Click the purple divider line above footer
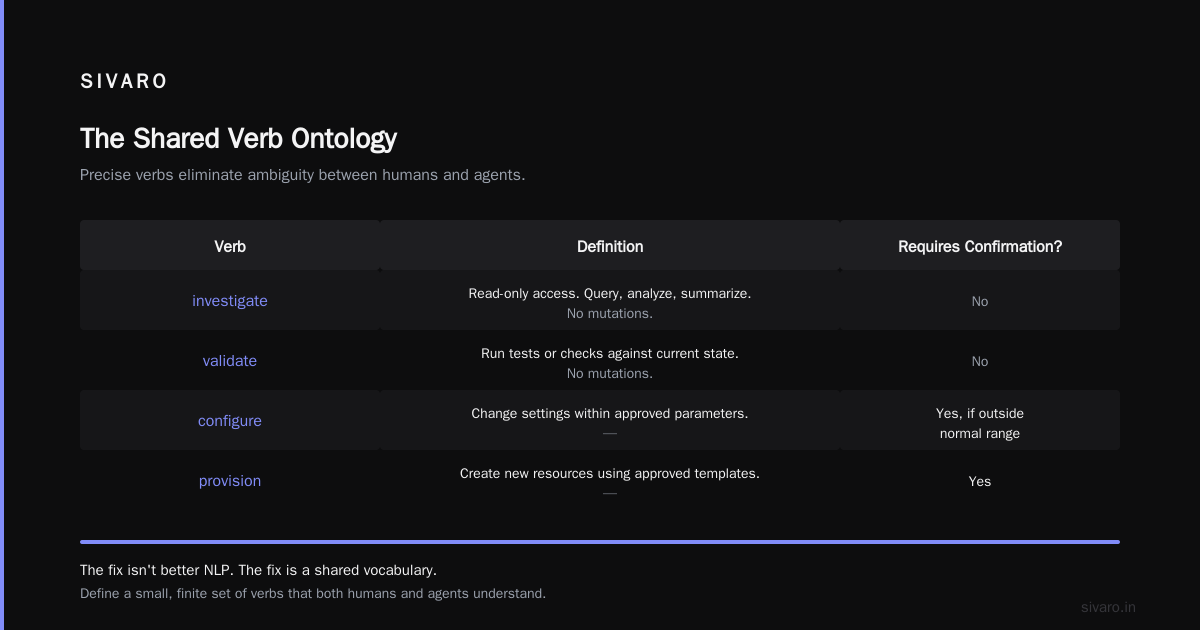The width and height of the screenshot is (1200, 630). (600, 542)
